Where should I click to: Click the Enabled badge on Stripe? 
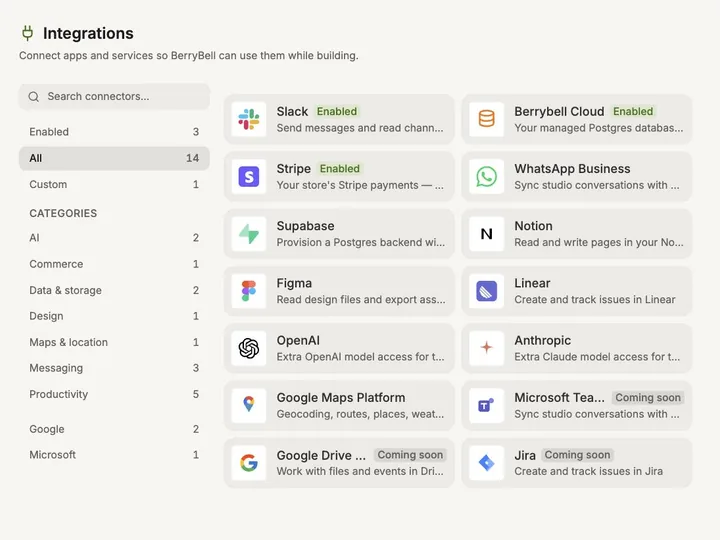click(x=340, y=169)
